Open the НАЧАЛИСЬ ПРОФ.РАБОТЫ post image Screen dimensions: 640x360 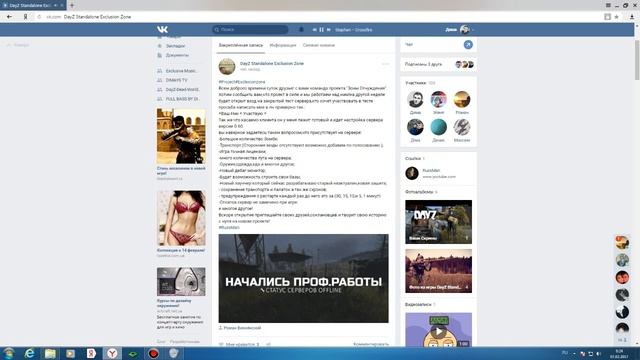304,278
